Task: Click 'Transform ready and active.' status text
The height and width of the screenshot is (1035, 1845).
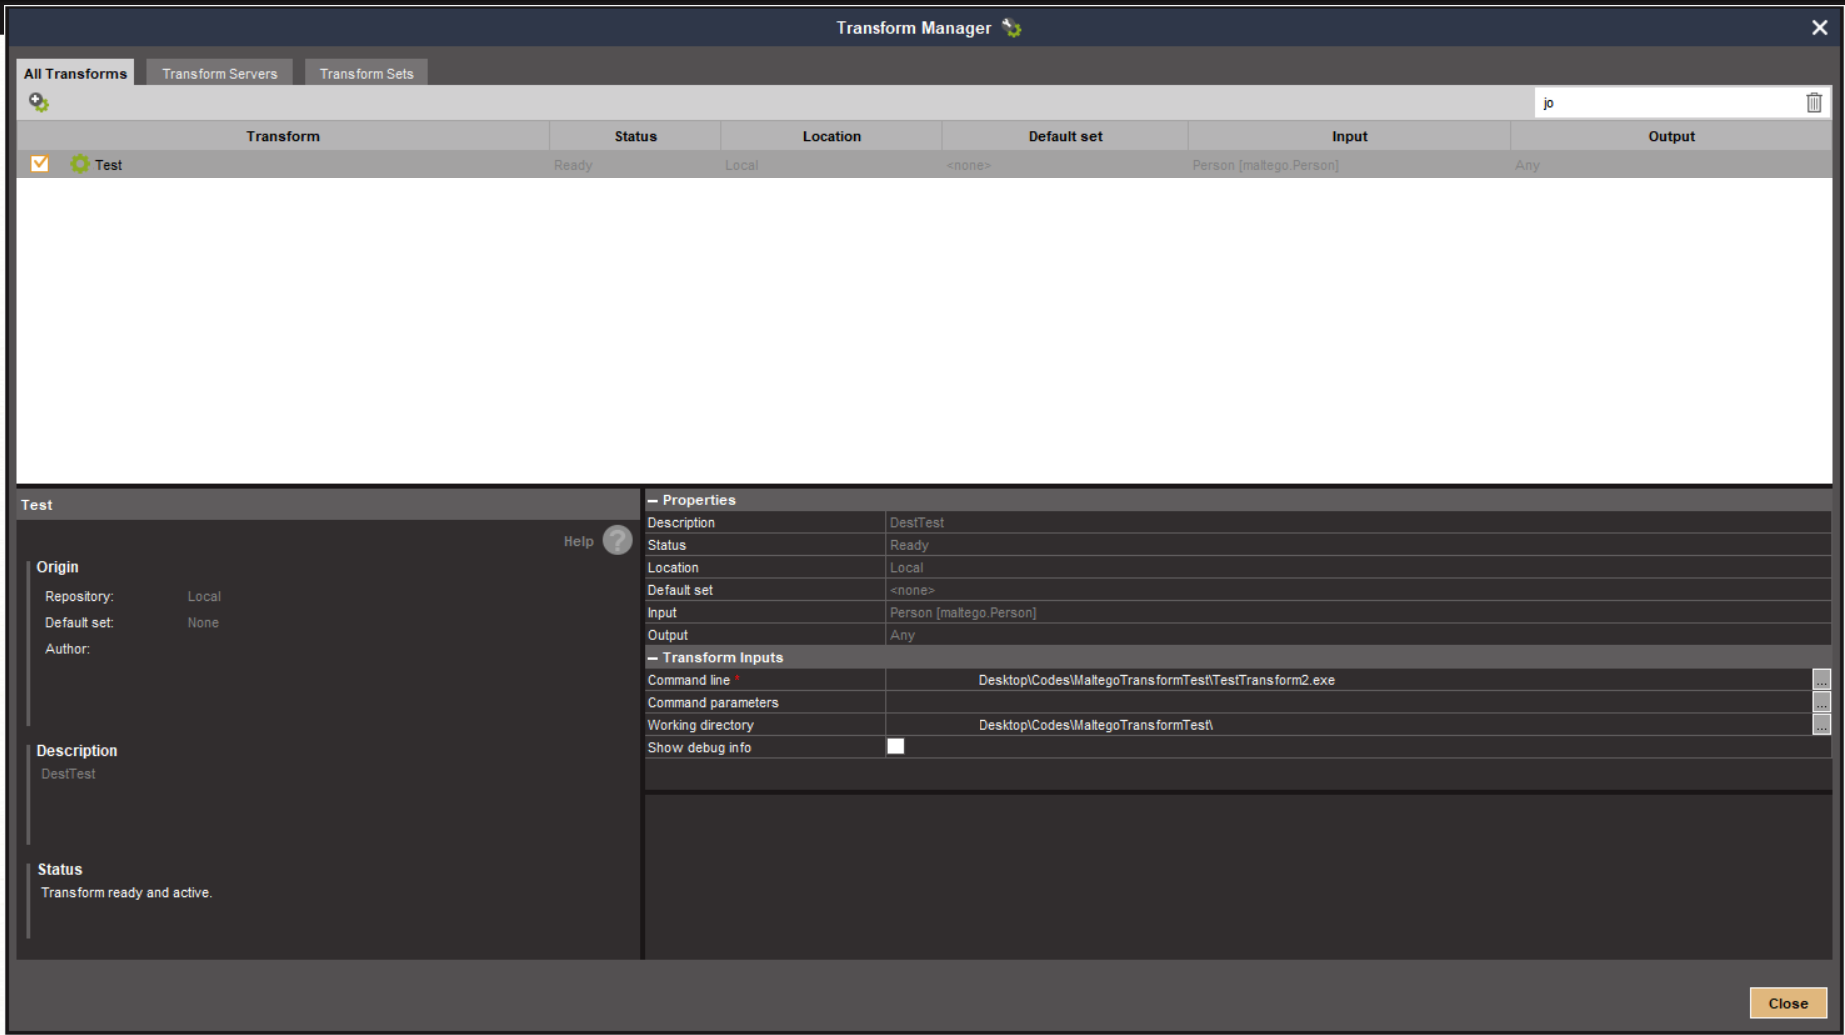Action: (x=126, y=893)
